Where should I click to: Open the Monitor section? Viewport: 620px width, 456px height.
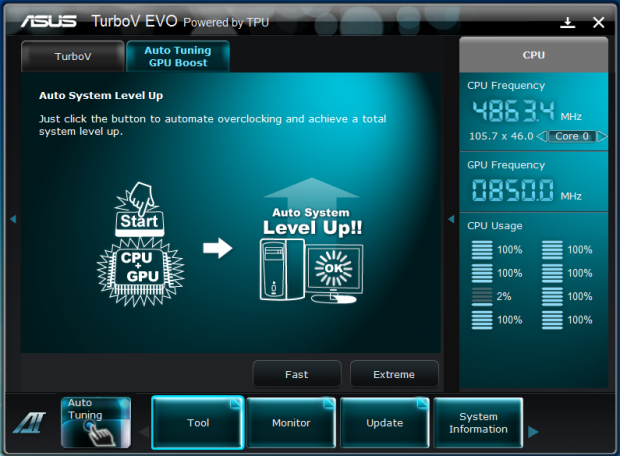291,423
